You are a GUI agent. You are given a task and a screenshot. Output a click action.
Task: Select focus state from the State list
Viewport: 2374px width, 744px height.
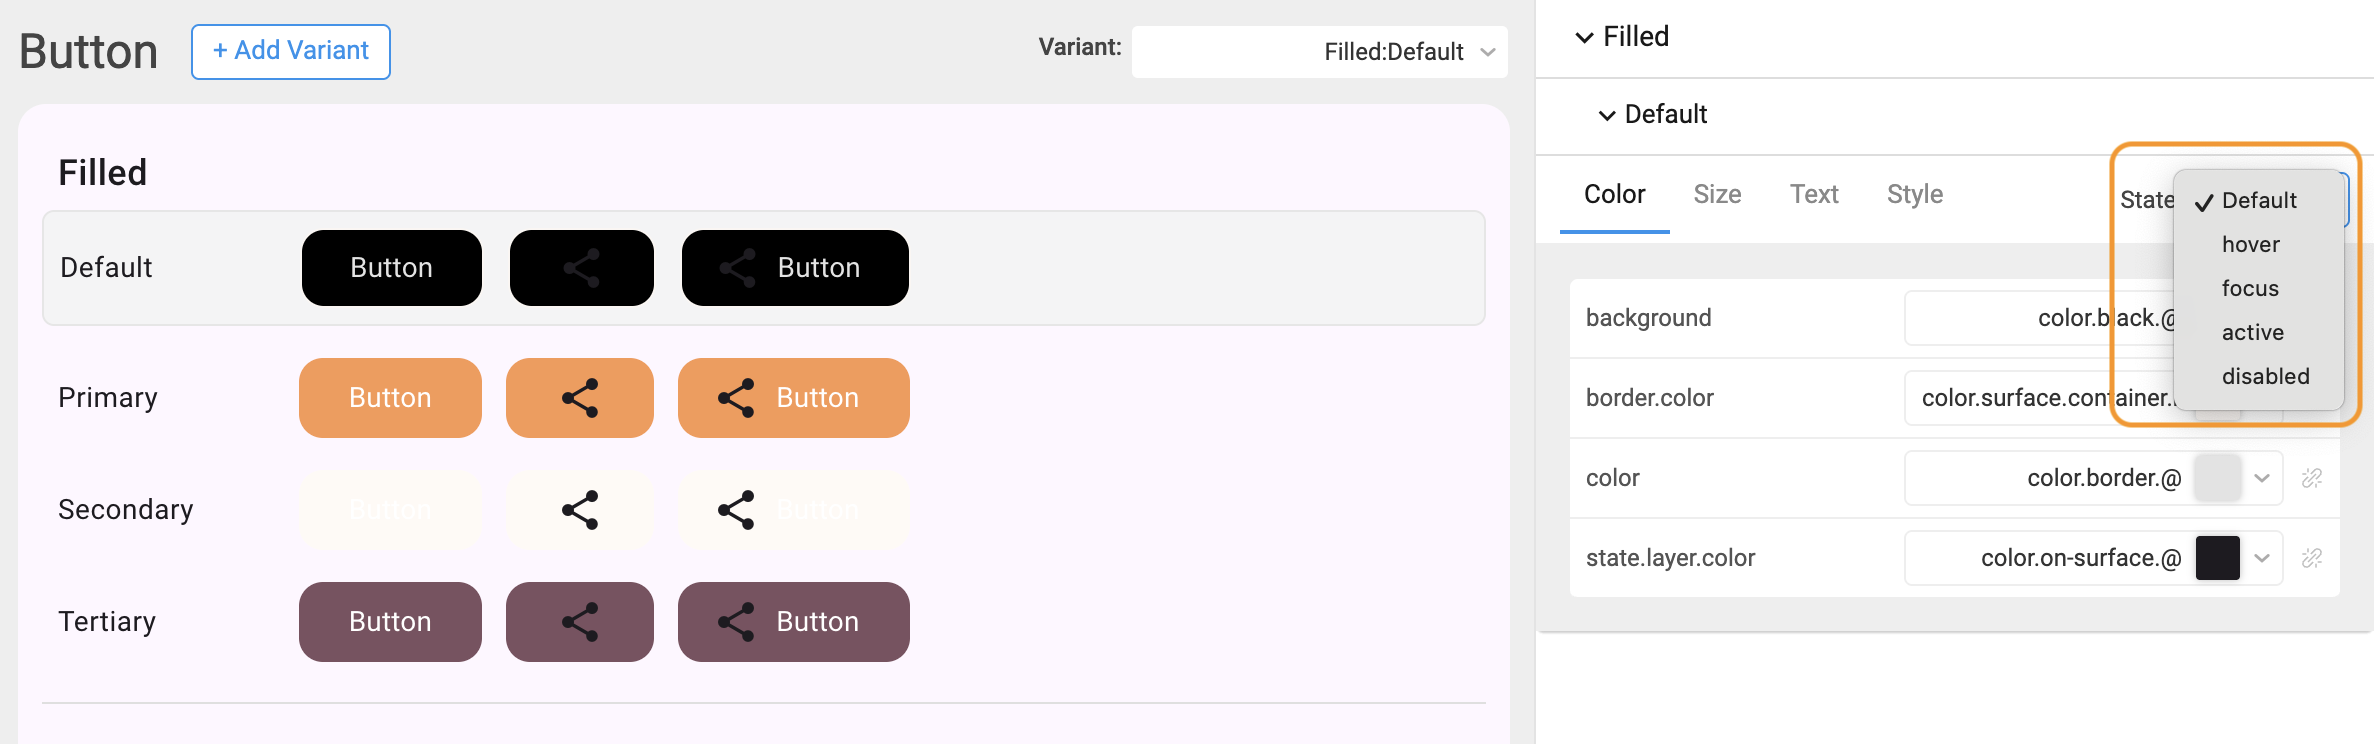pos(2250,289)
